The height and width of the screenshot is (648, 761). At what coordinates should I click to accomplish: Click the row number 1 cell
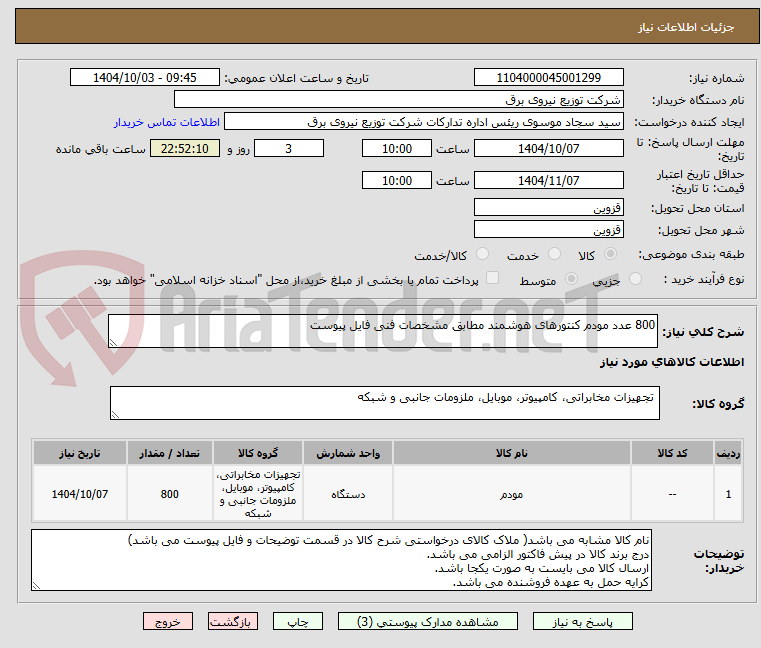coord(728,494)
